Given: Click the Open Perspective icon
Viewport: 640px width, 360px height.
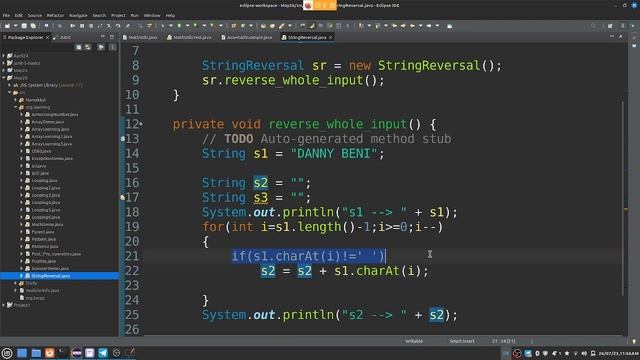Looking at the screenshot, I should pos(610,26).
